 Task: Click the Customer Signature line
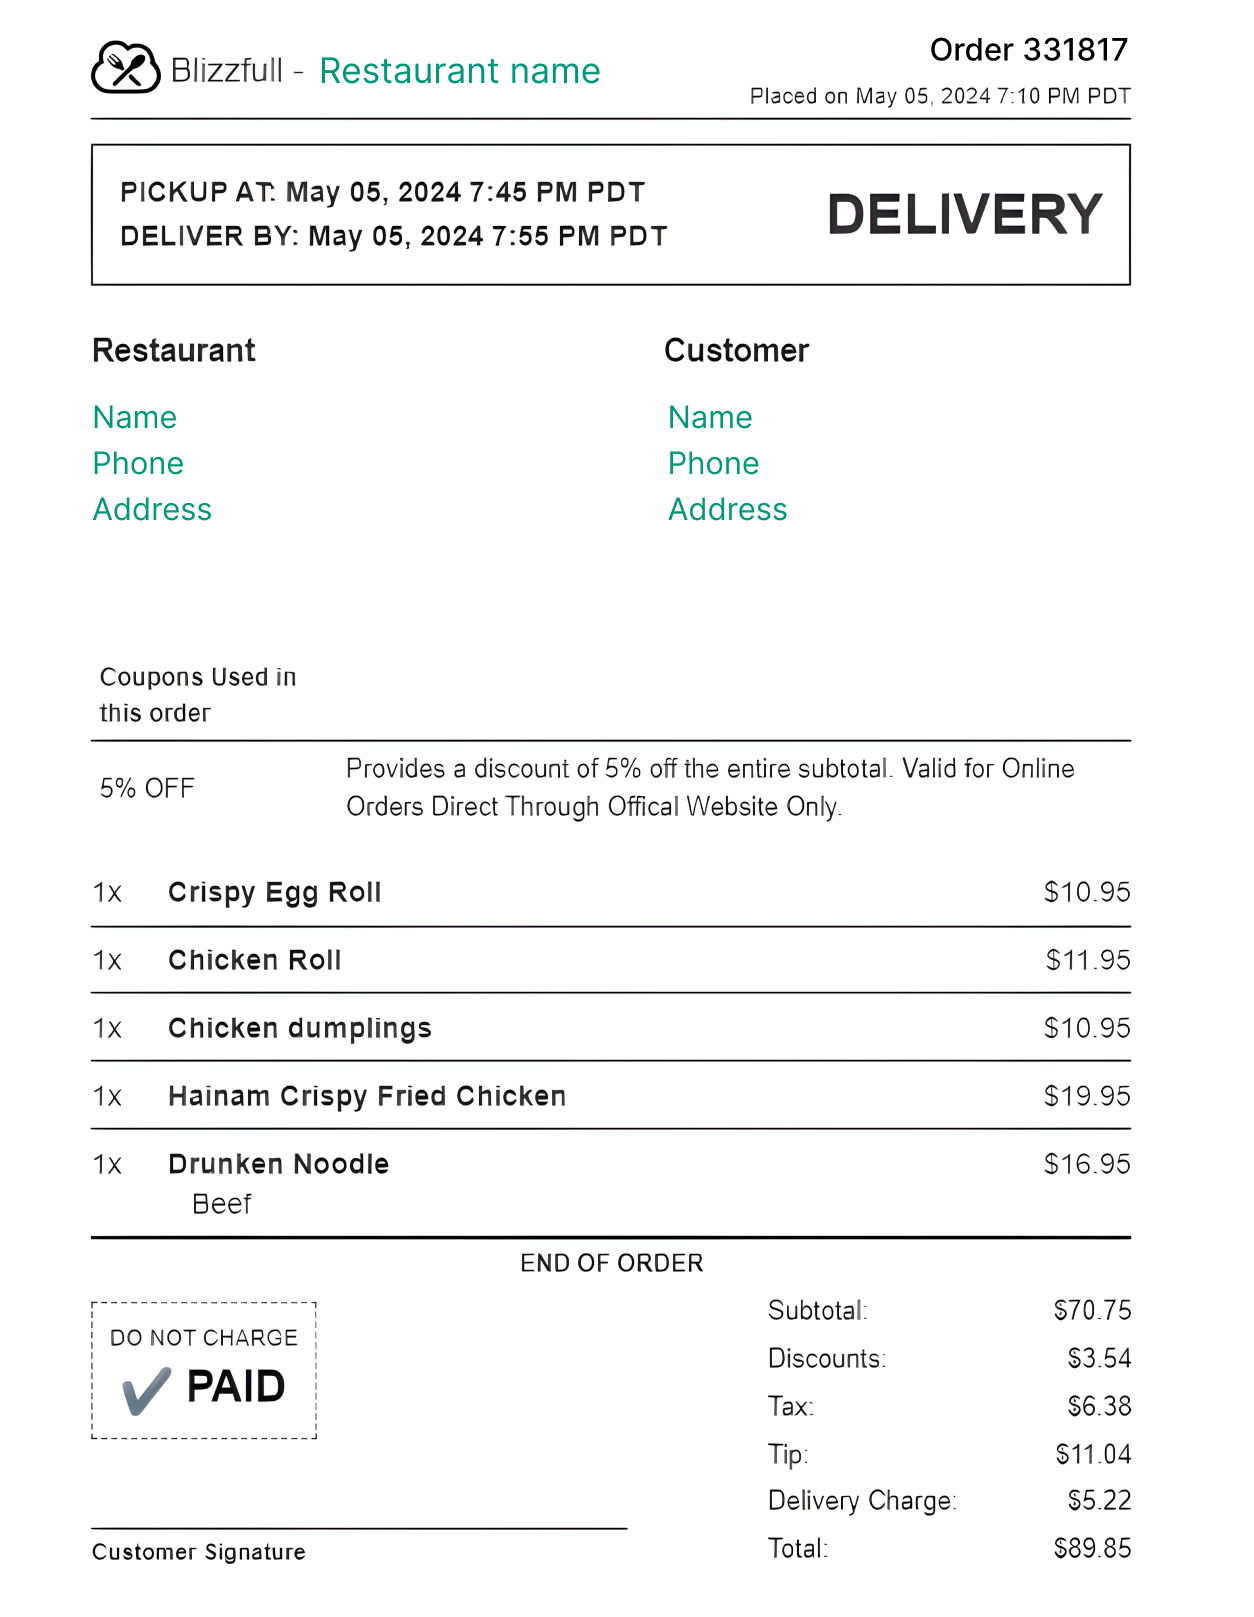(359, 1528)
